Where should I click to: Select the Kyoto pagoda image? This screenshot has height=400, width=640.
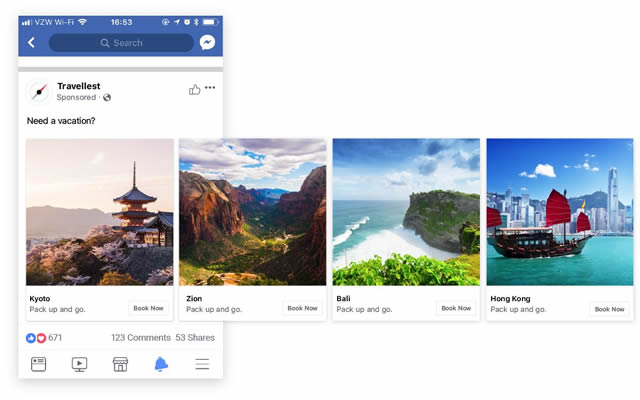99,212
